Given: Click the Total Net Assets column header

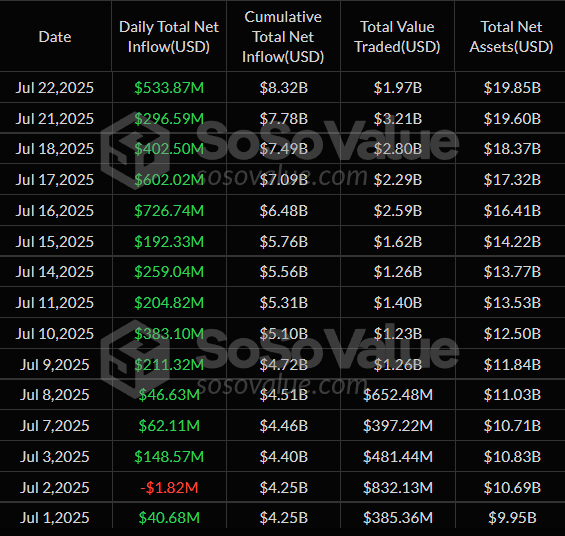Looking at the screenshot, I should coord(511,37).
